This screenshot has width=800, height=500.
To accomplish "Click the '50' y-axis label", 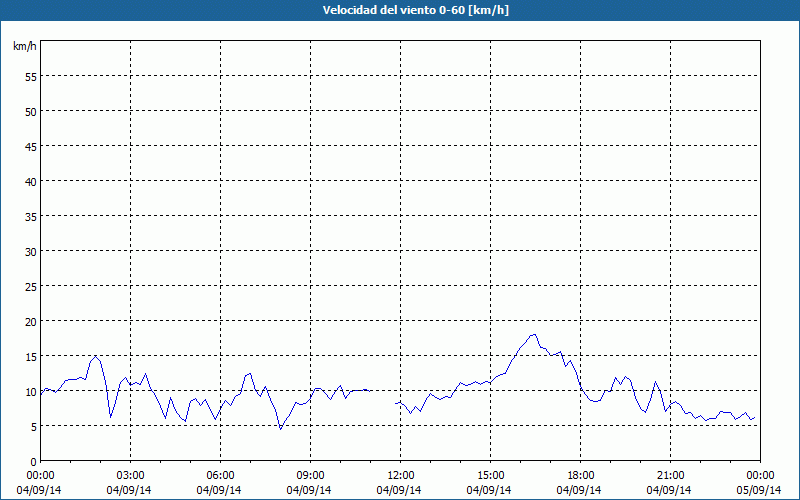I will (x=31, y=112).
